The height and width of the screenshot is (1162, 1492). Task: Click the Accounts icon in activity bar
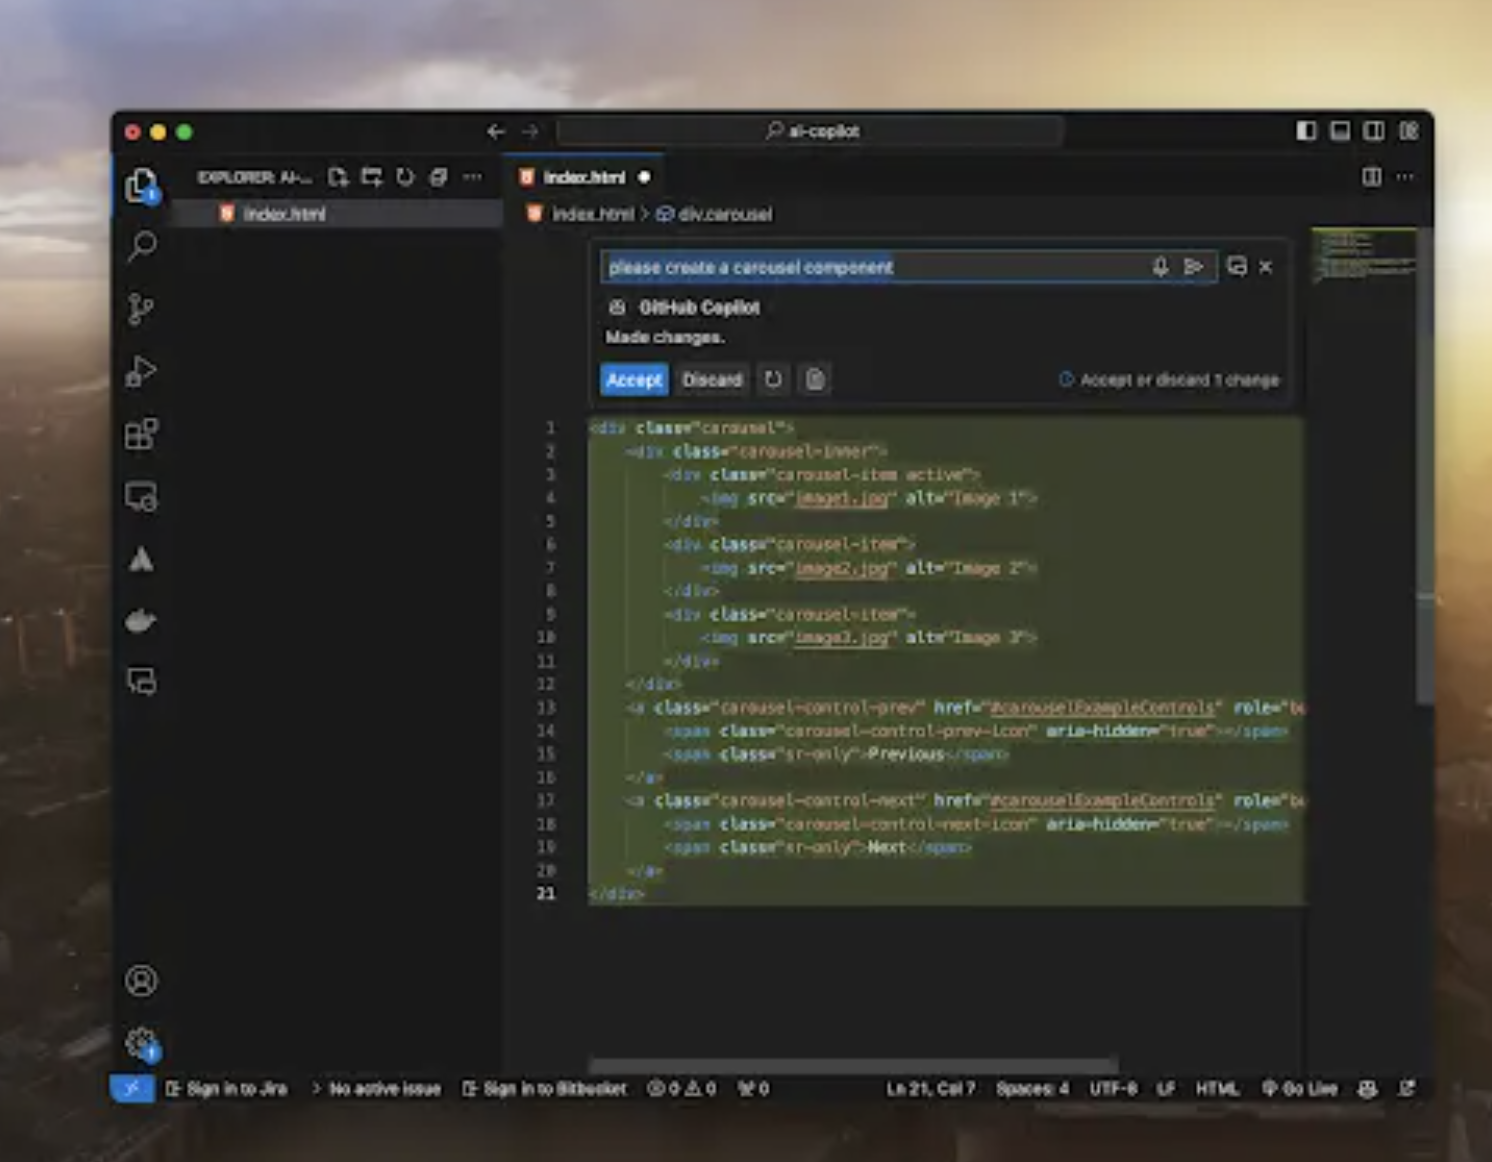click(141, 980)
